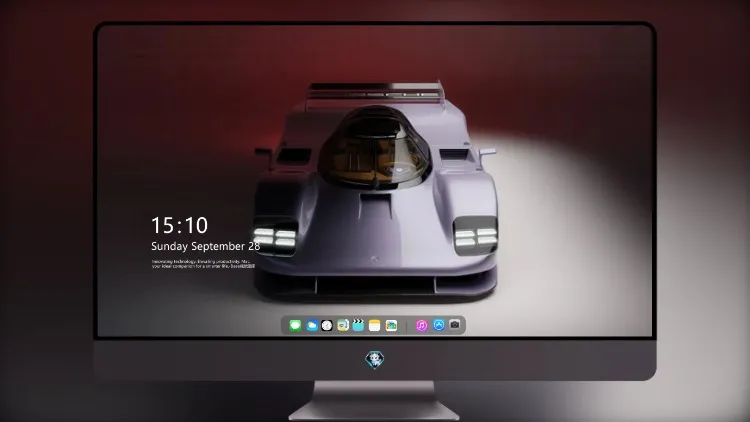Open the Maps app icon in dock
Screen dimensions: 750x422
coord(342,325)
